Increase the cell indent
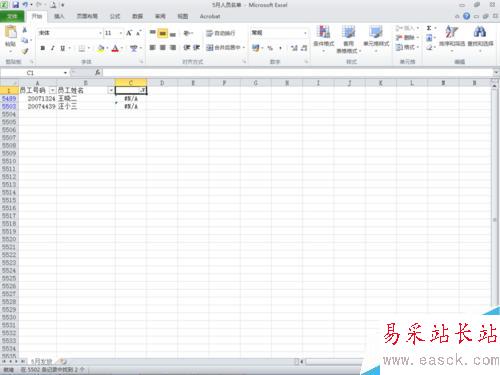The height and width of the screenshot is (375, 500). coord(197,48)
